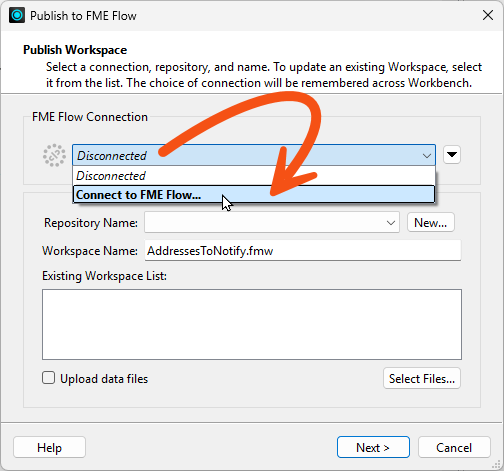This screenshot has height=471, width=504.
Task: Enable the Upload data files checkbox
Action: 48,378
